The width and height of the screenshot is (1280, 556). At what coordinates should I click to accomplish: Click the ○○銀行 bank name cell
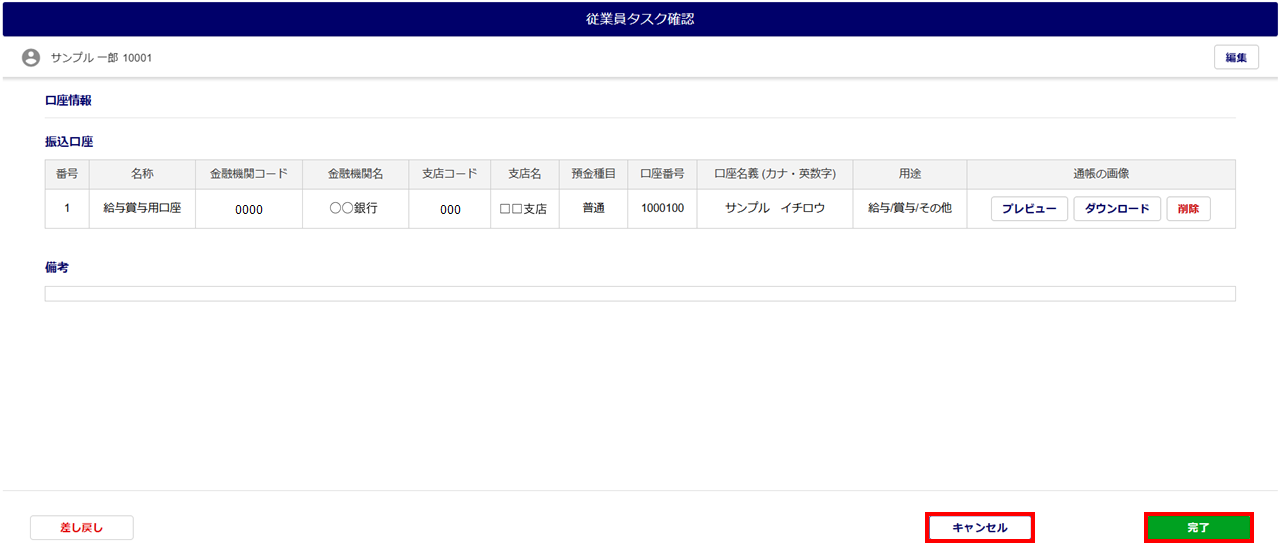click(355, 209)
